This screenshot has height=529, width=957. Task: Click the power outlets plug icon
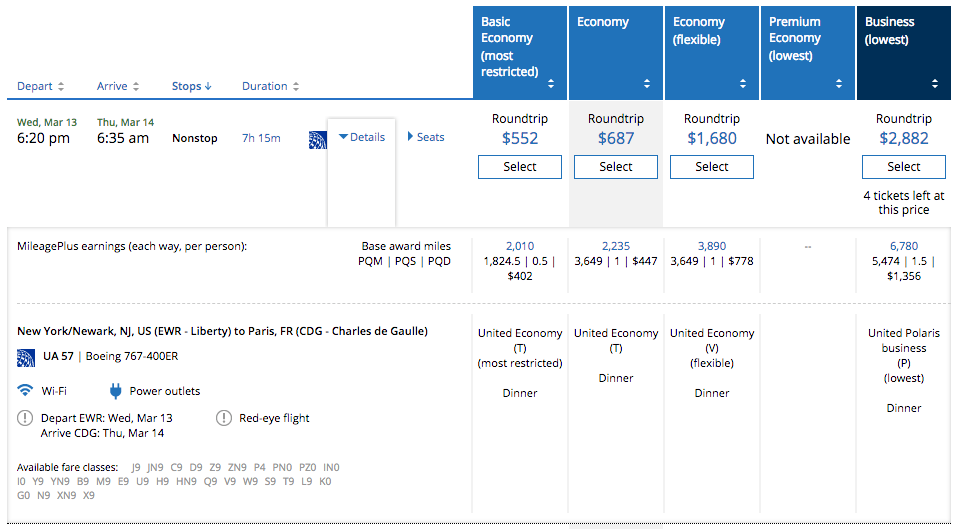click(x=116, y=390)
